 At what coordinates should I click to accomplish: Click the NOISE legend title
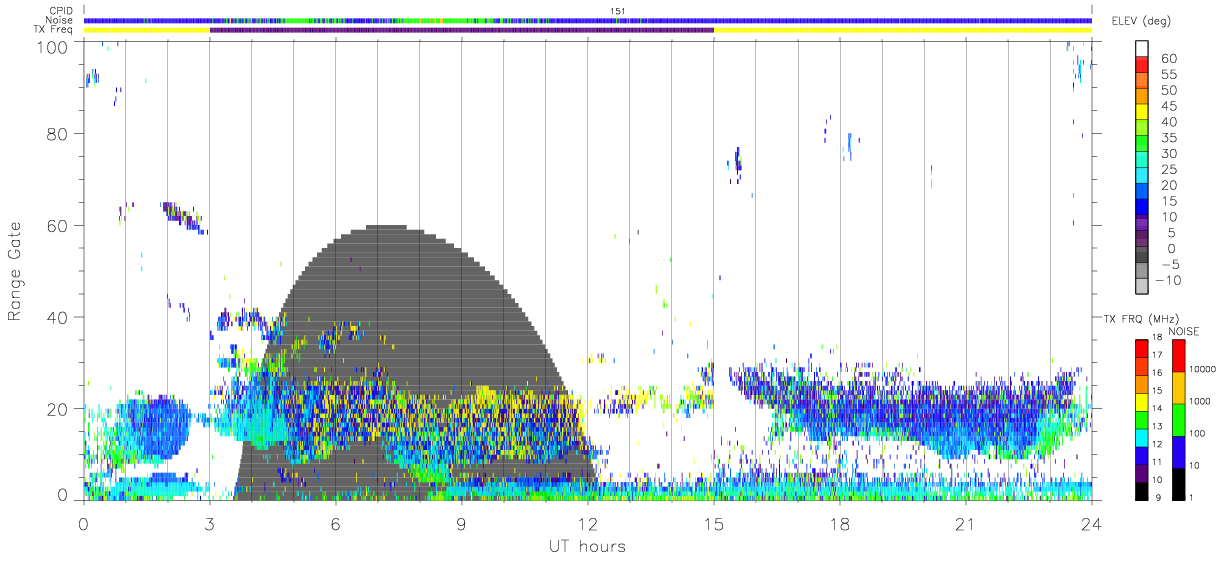[x=1184, y=331]
